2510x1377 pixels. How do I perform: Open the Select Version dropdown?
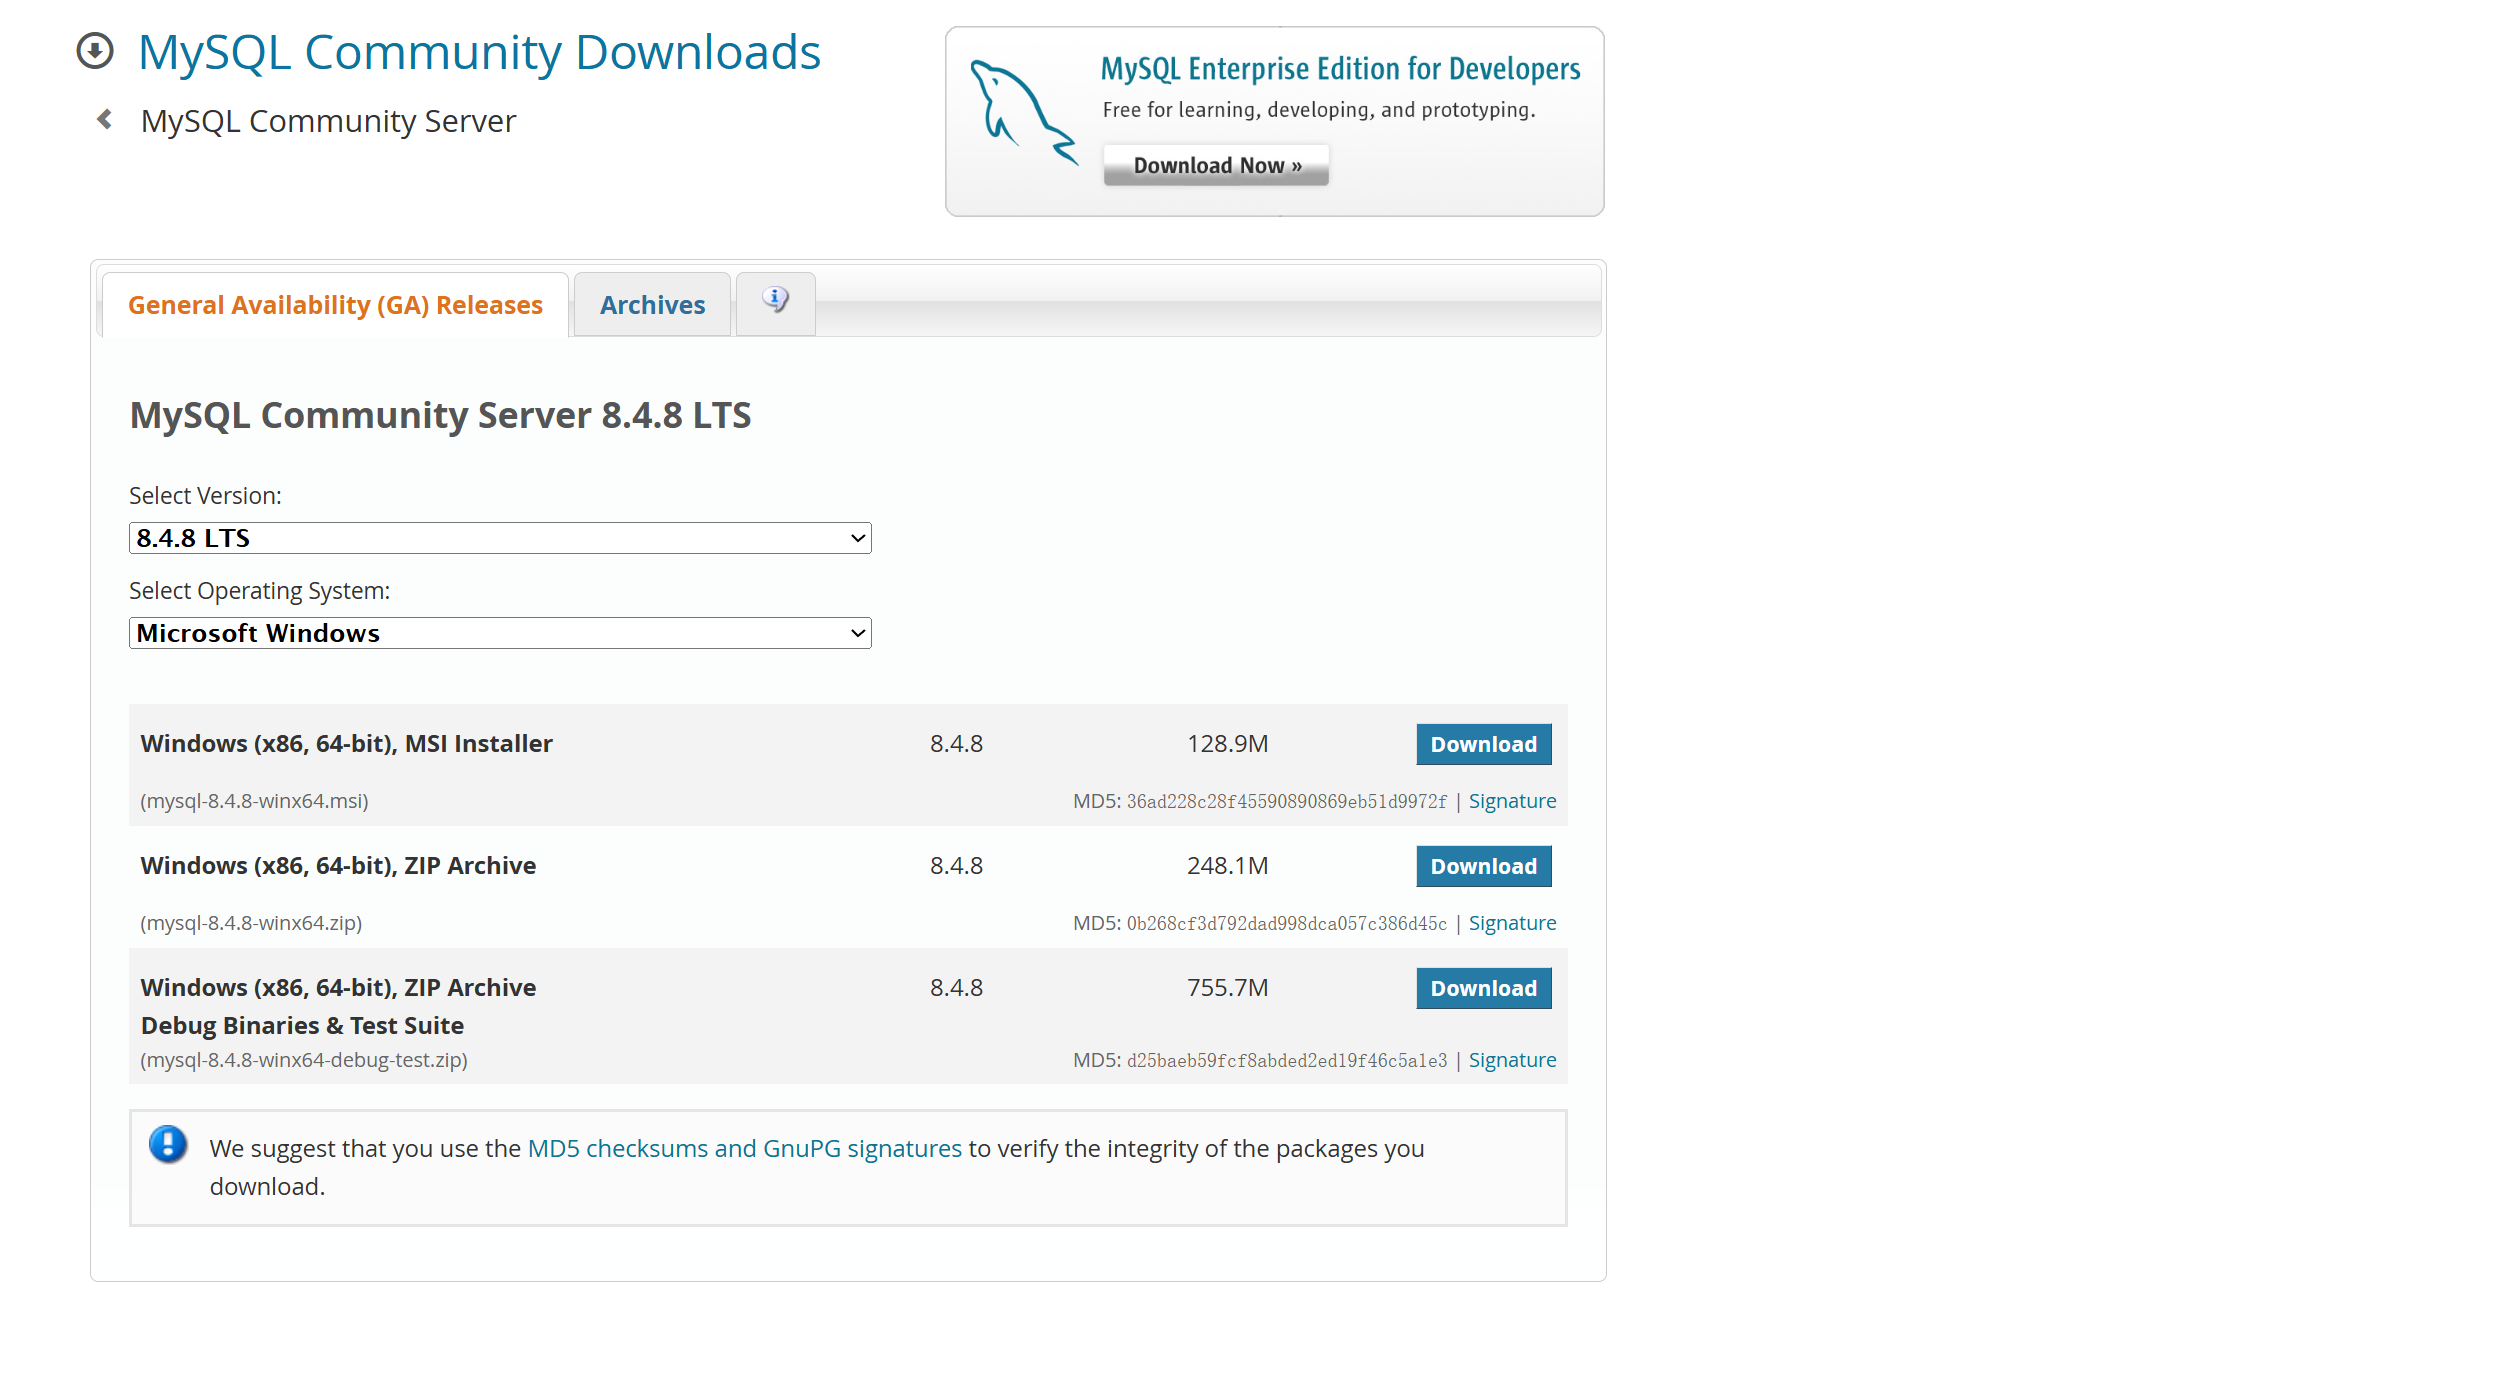500,538
